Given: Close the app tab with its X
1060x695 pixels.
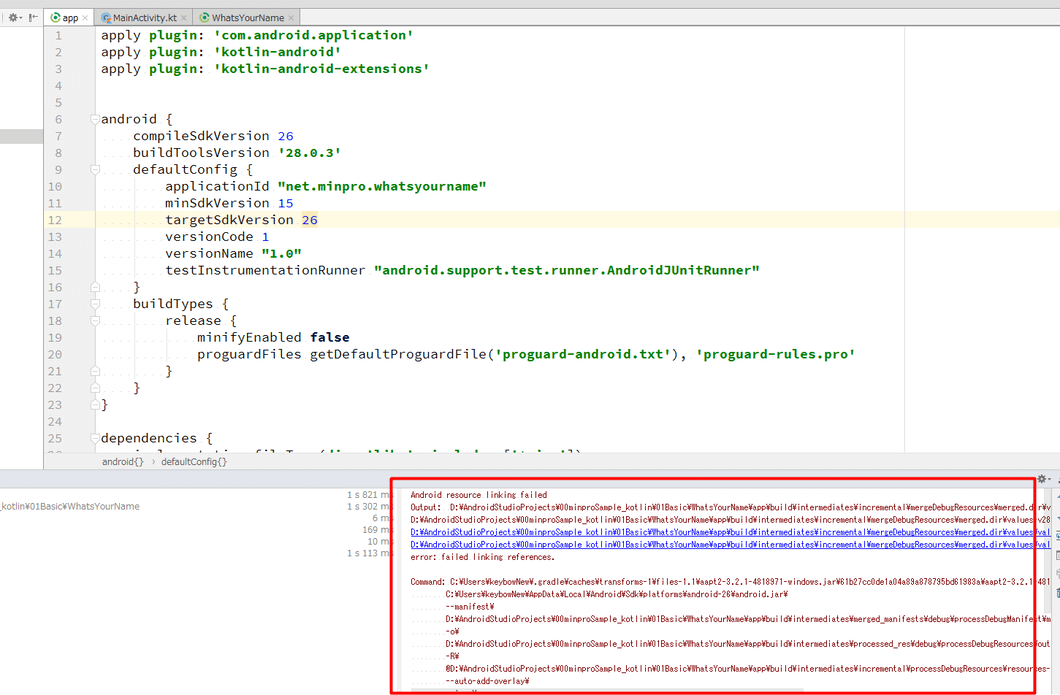Looking at the screenshot, I should (x=84, y=17).
